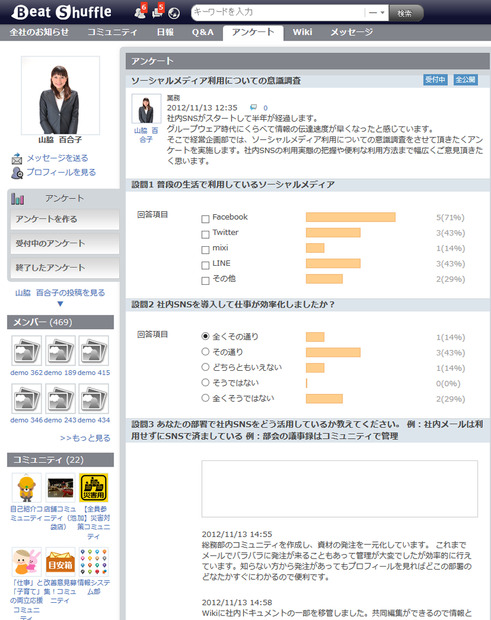Image resolution: width=491 pixels, height=620 pixels.
Task: Click the 山脇 百合子の投稿を見る link
Action: click(x=60, y=293)
